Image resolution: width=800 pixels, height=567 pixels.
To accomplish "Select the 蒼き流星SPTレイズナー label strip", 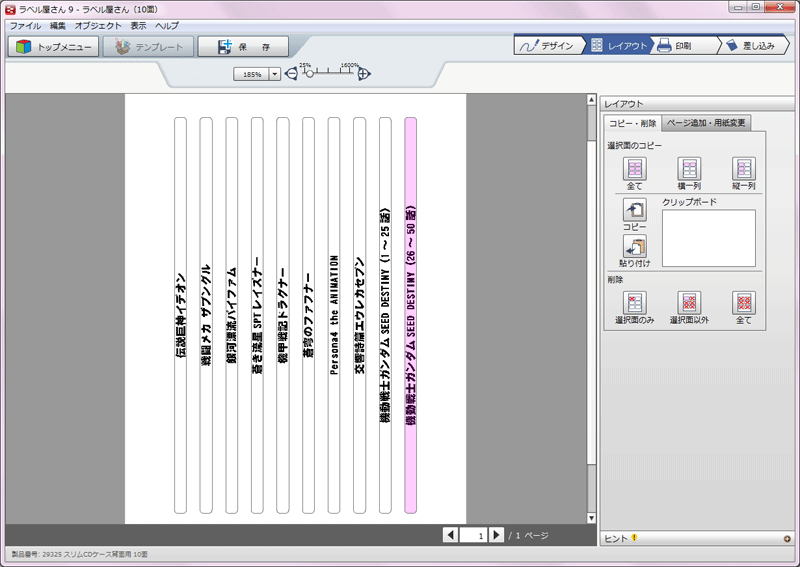I will [x=257, y=315].
